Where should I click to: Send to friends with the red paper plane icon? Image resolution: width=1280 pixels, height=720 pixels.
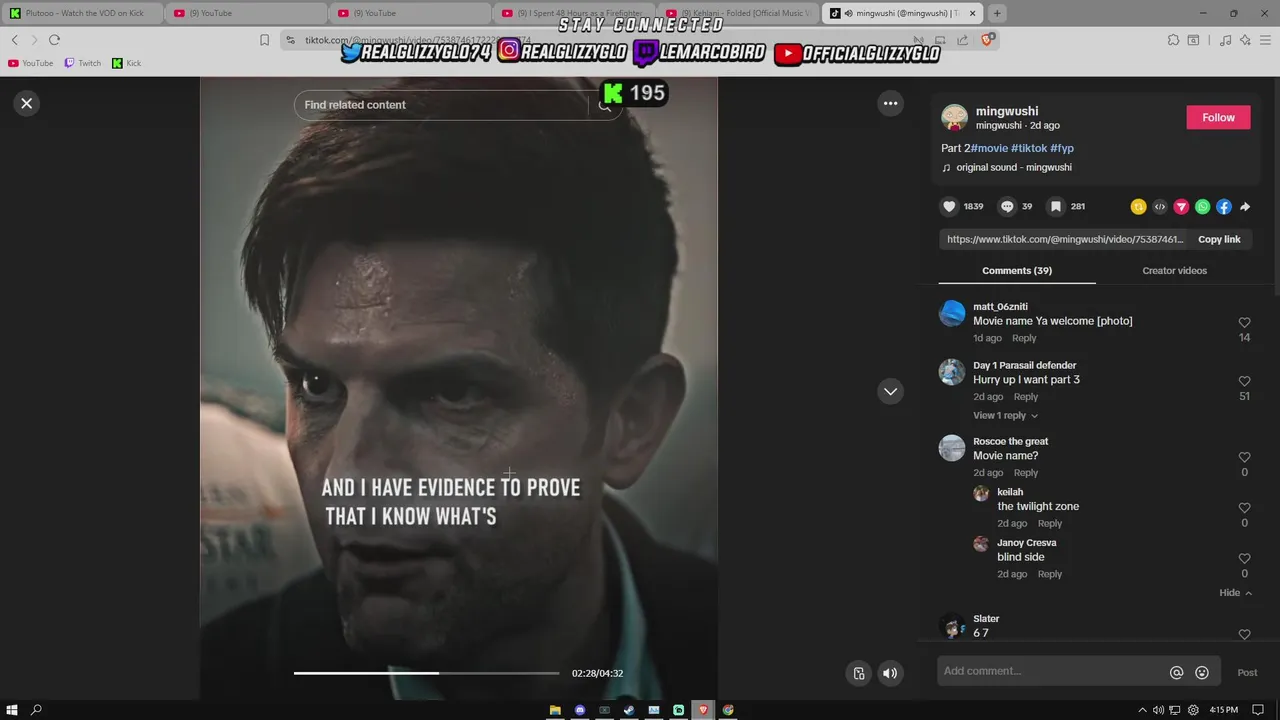[x=1181, y=207]
